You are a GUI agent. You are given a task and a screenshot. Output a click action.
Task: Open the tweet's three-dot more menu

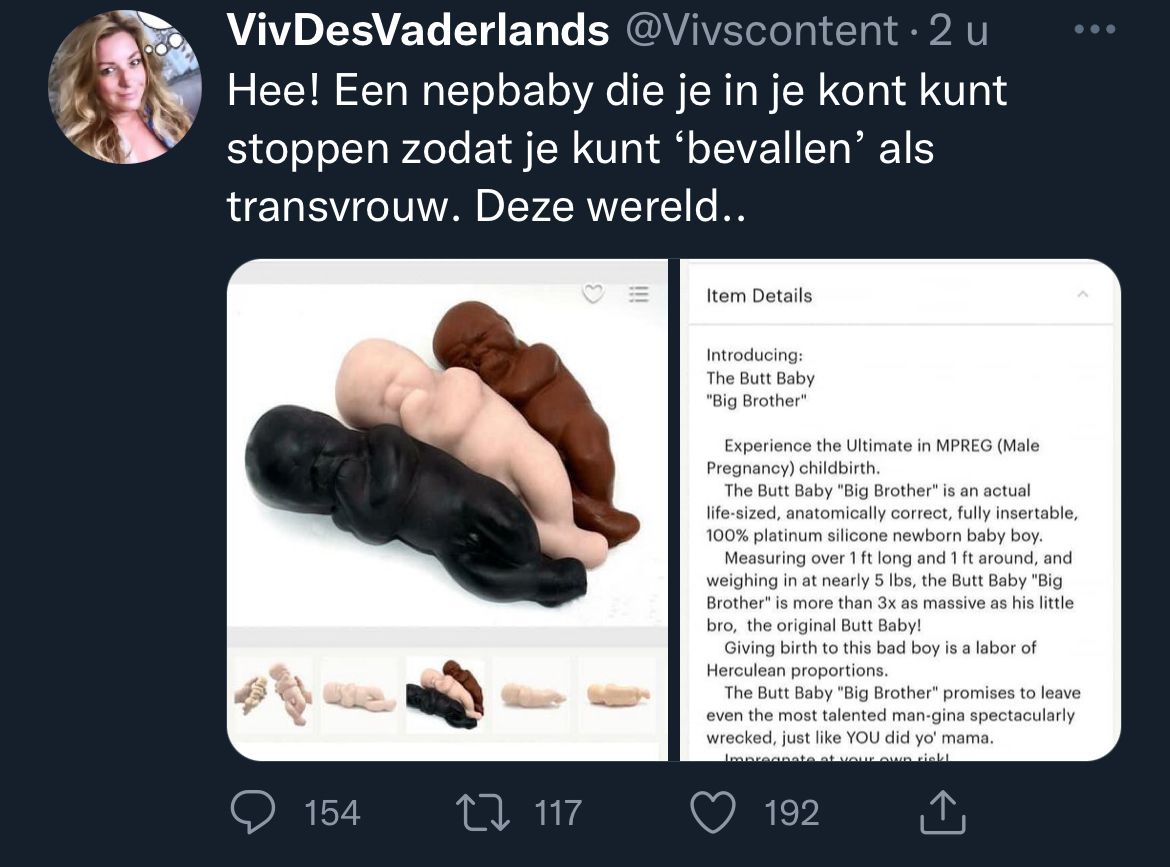point(1095,30)
